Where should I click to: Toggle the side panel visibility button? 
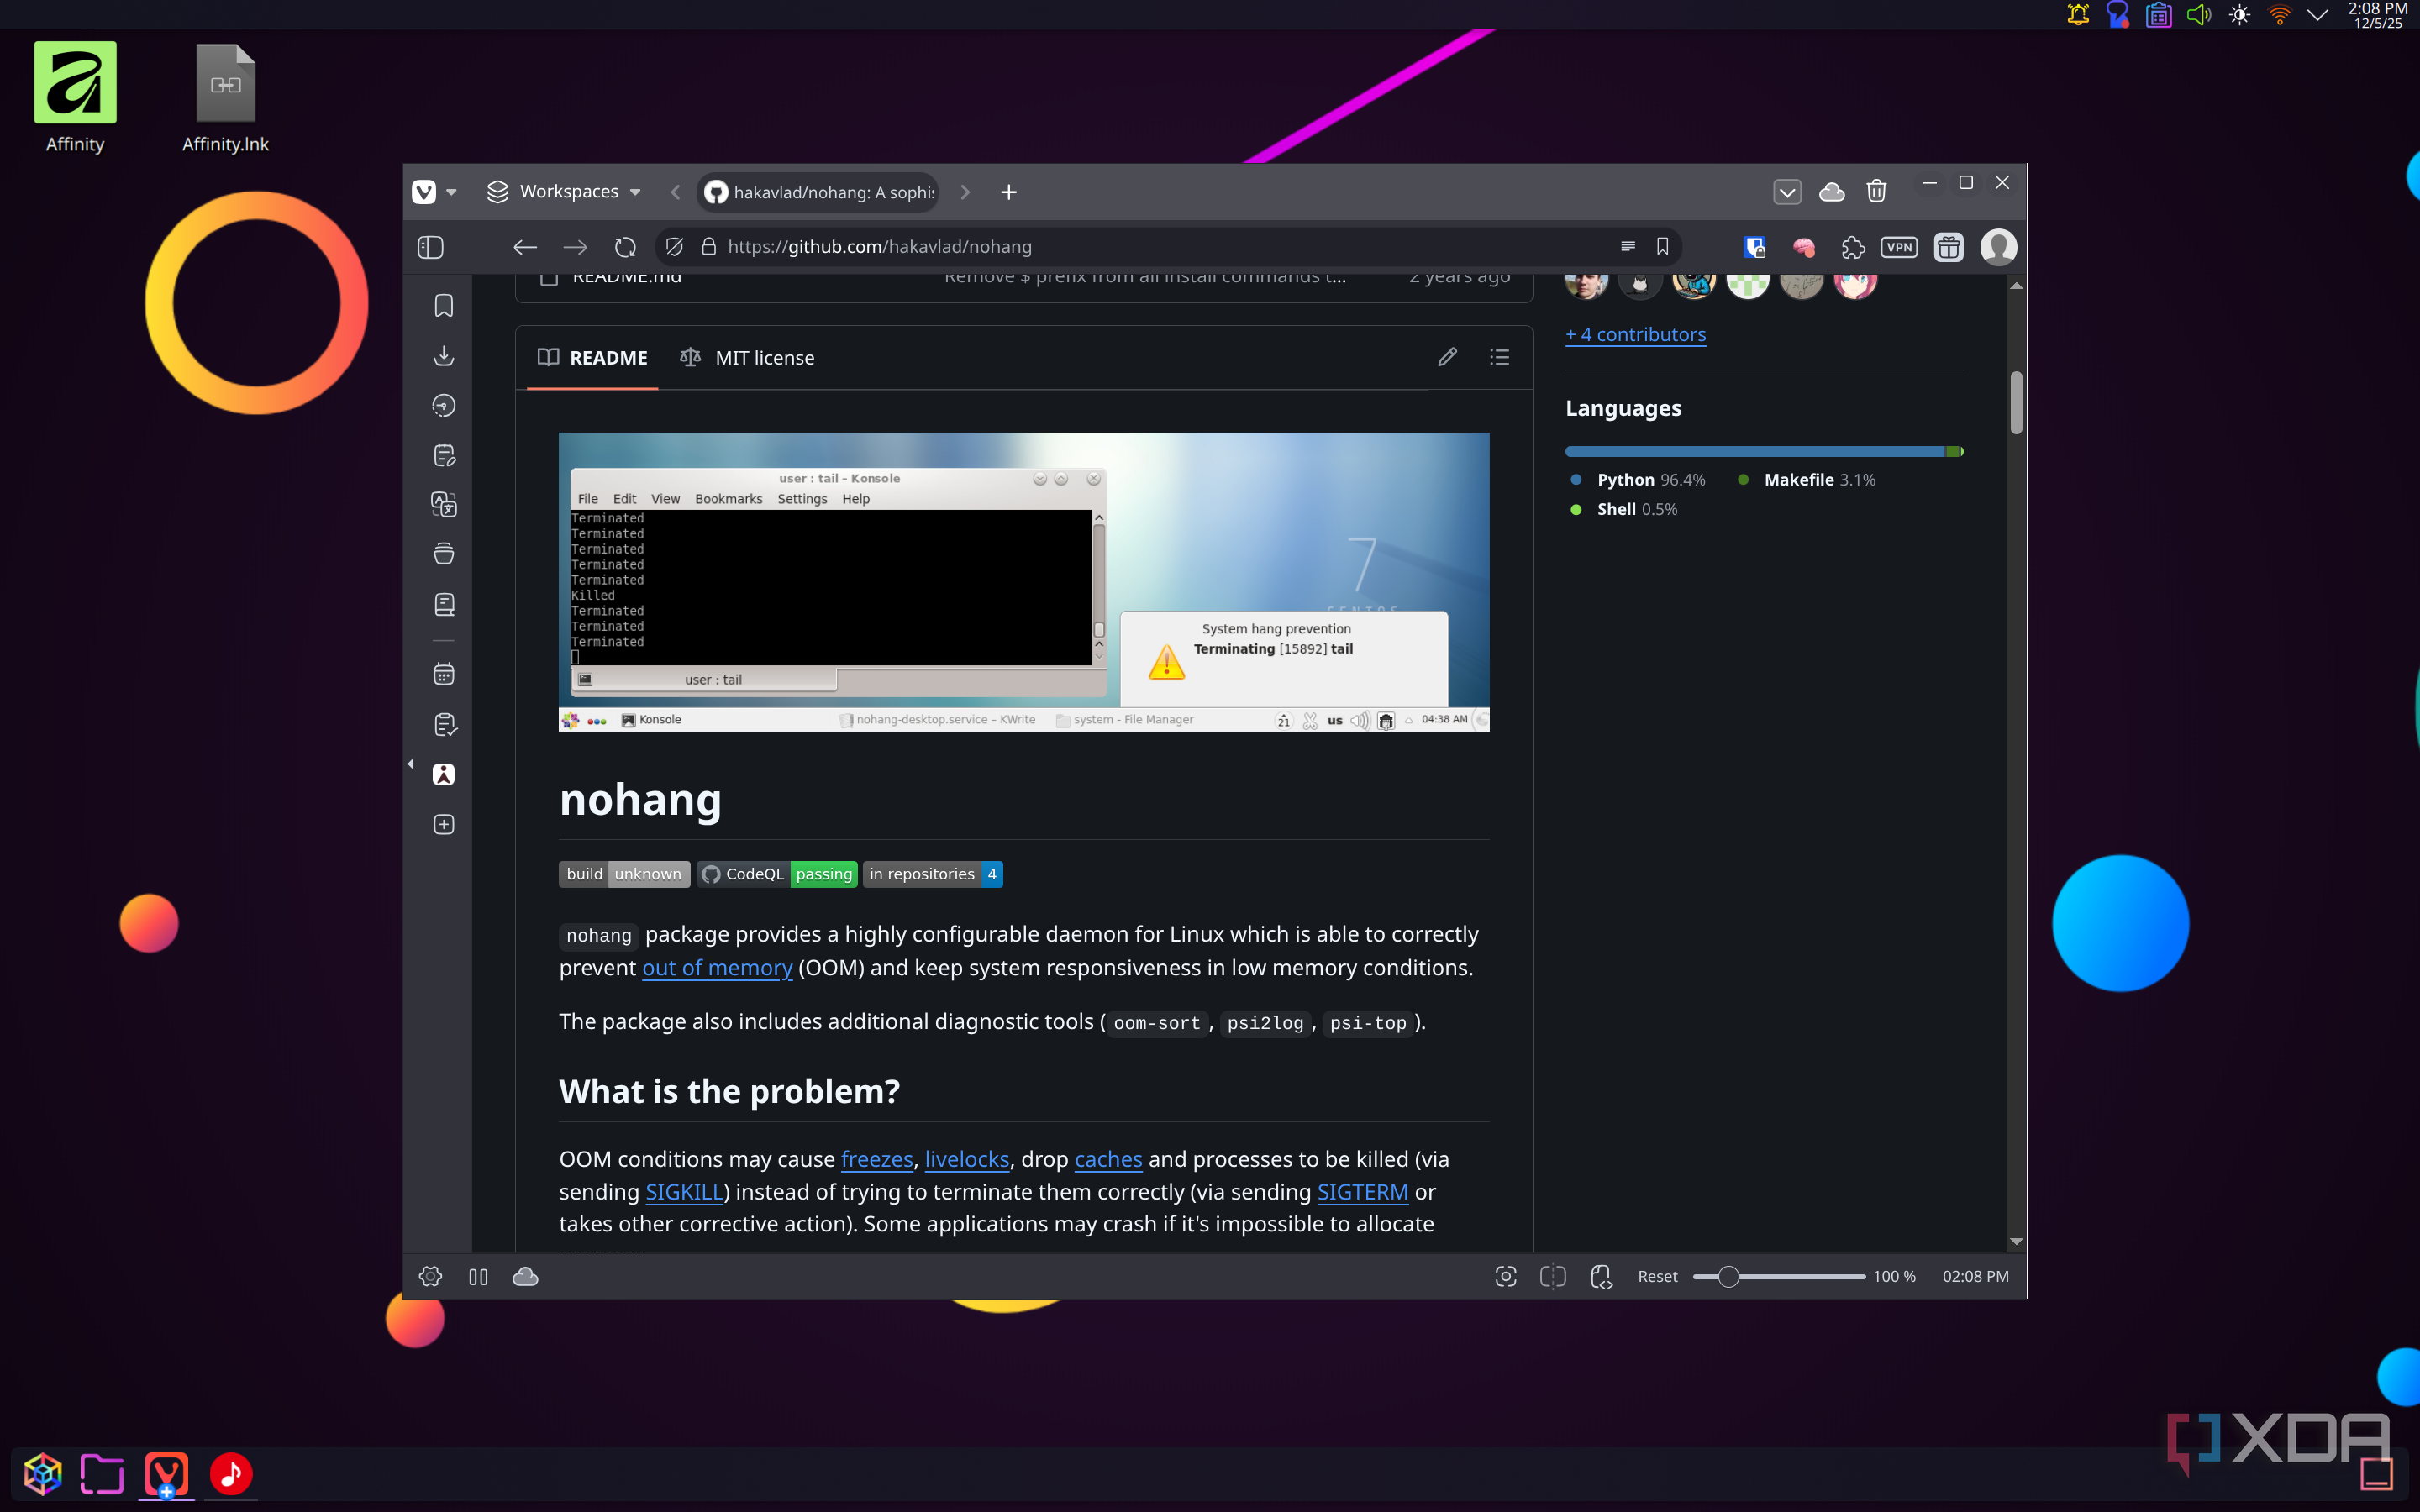pyautogui.click(x=430, y=247)
